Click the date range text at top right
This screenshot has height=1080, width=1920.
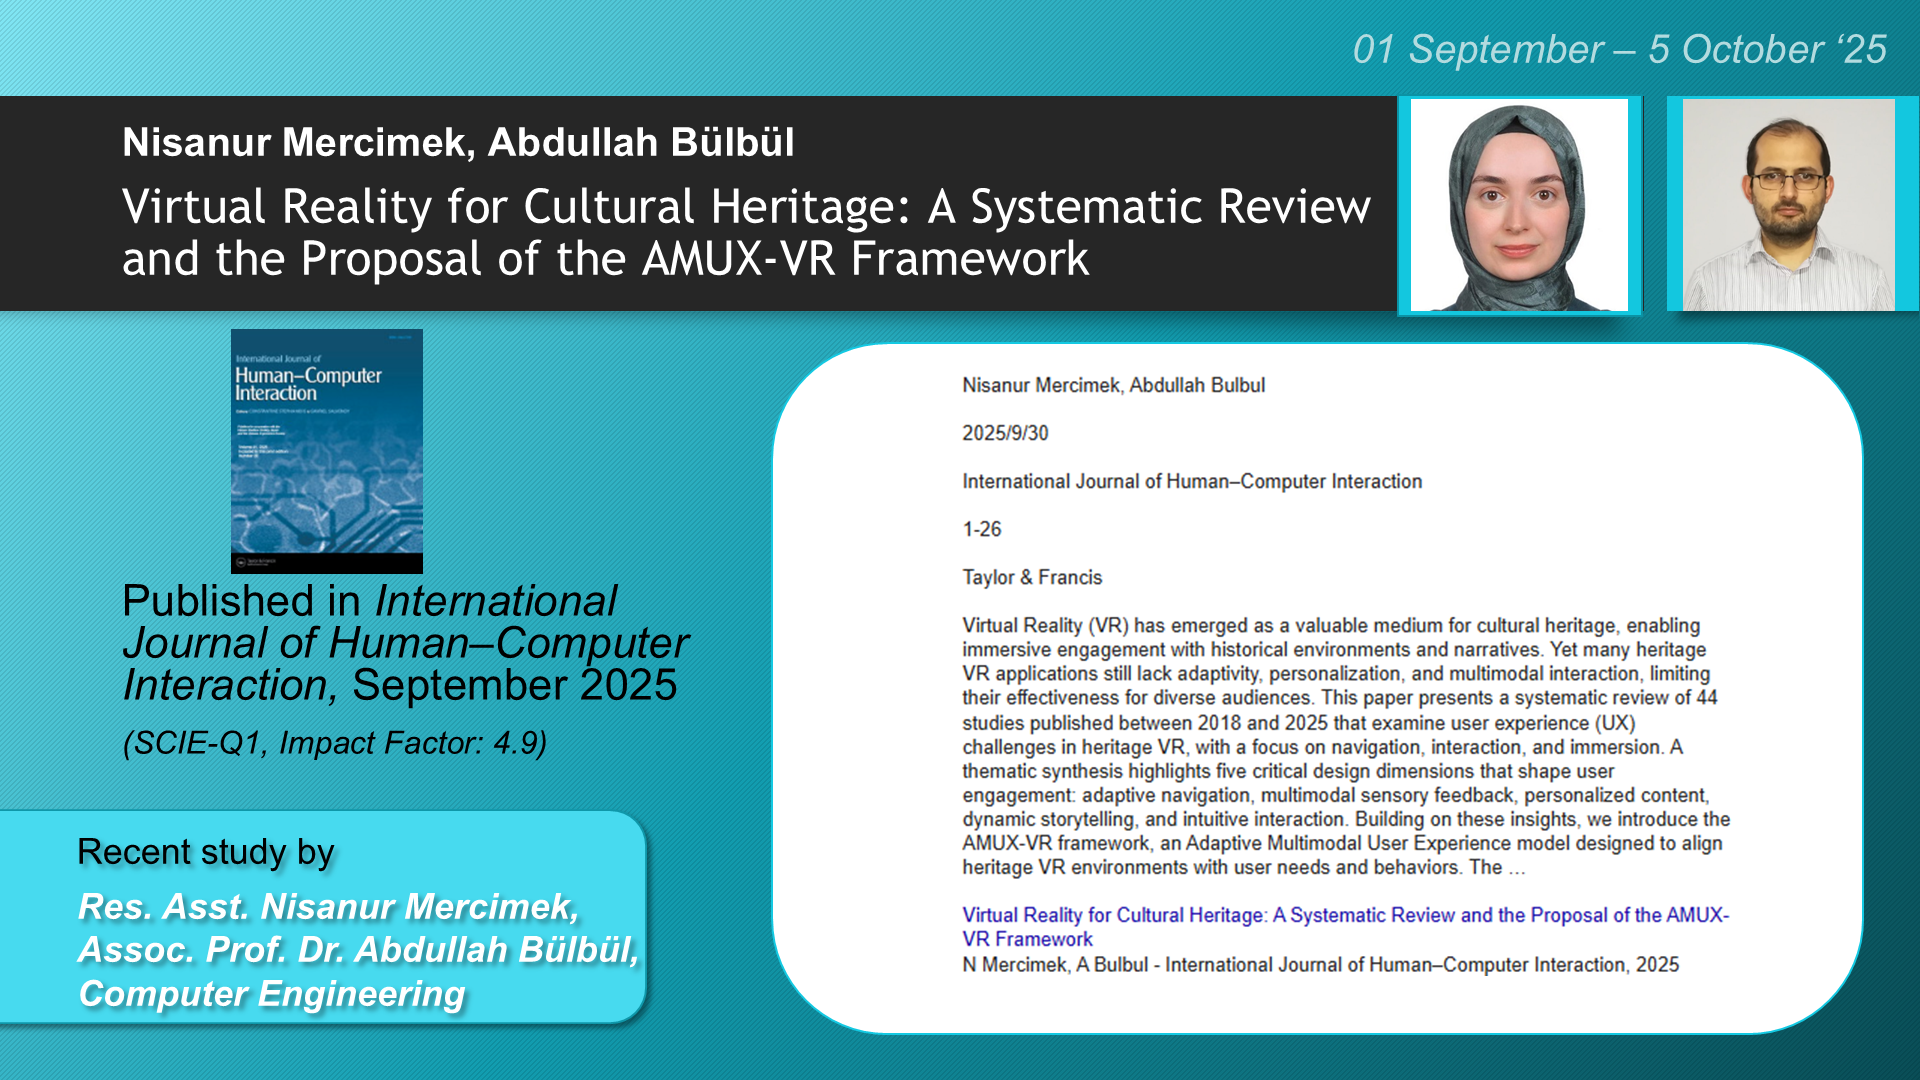[x=1618, y=49]
